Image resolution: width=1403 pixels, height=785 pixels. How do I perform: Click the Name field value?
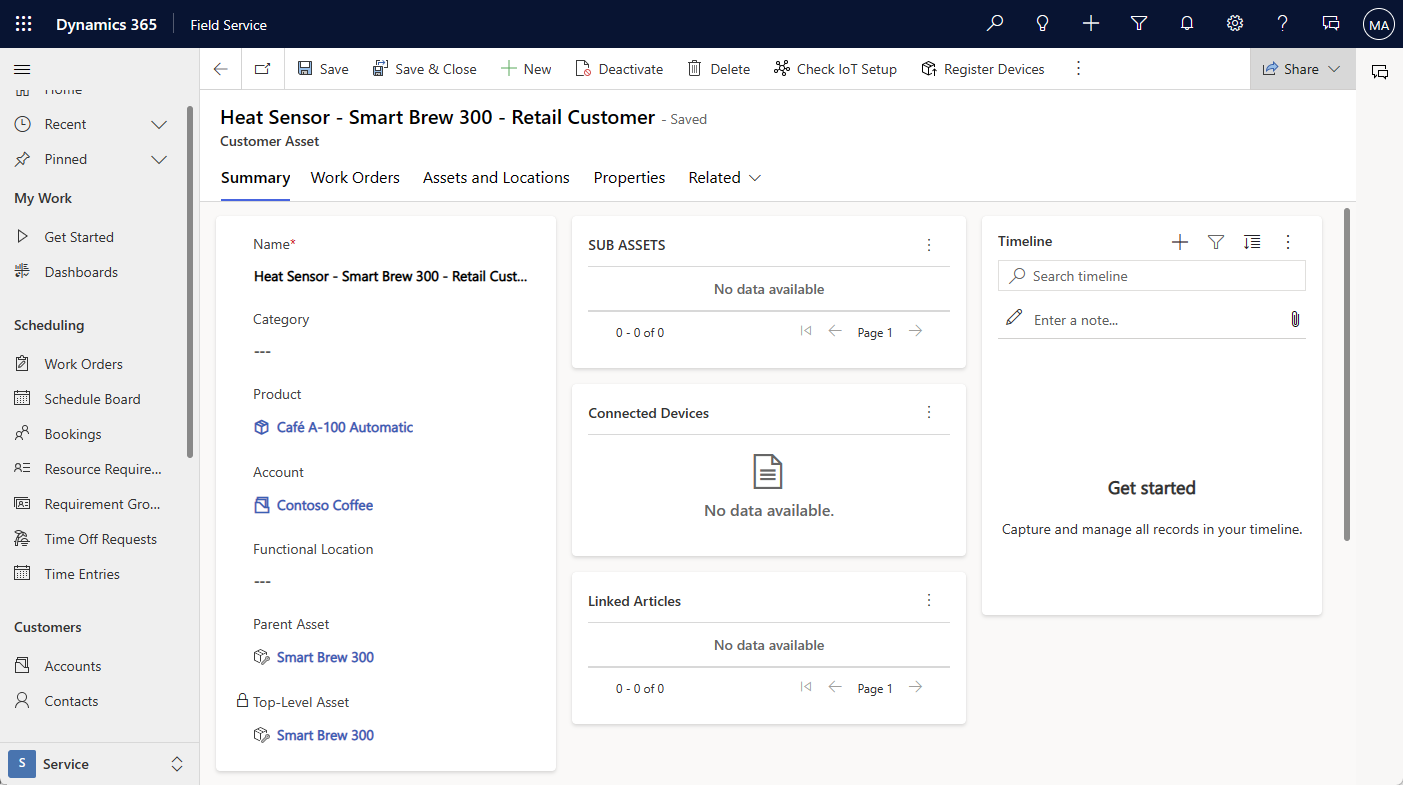391,276
